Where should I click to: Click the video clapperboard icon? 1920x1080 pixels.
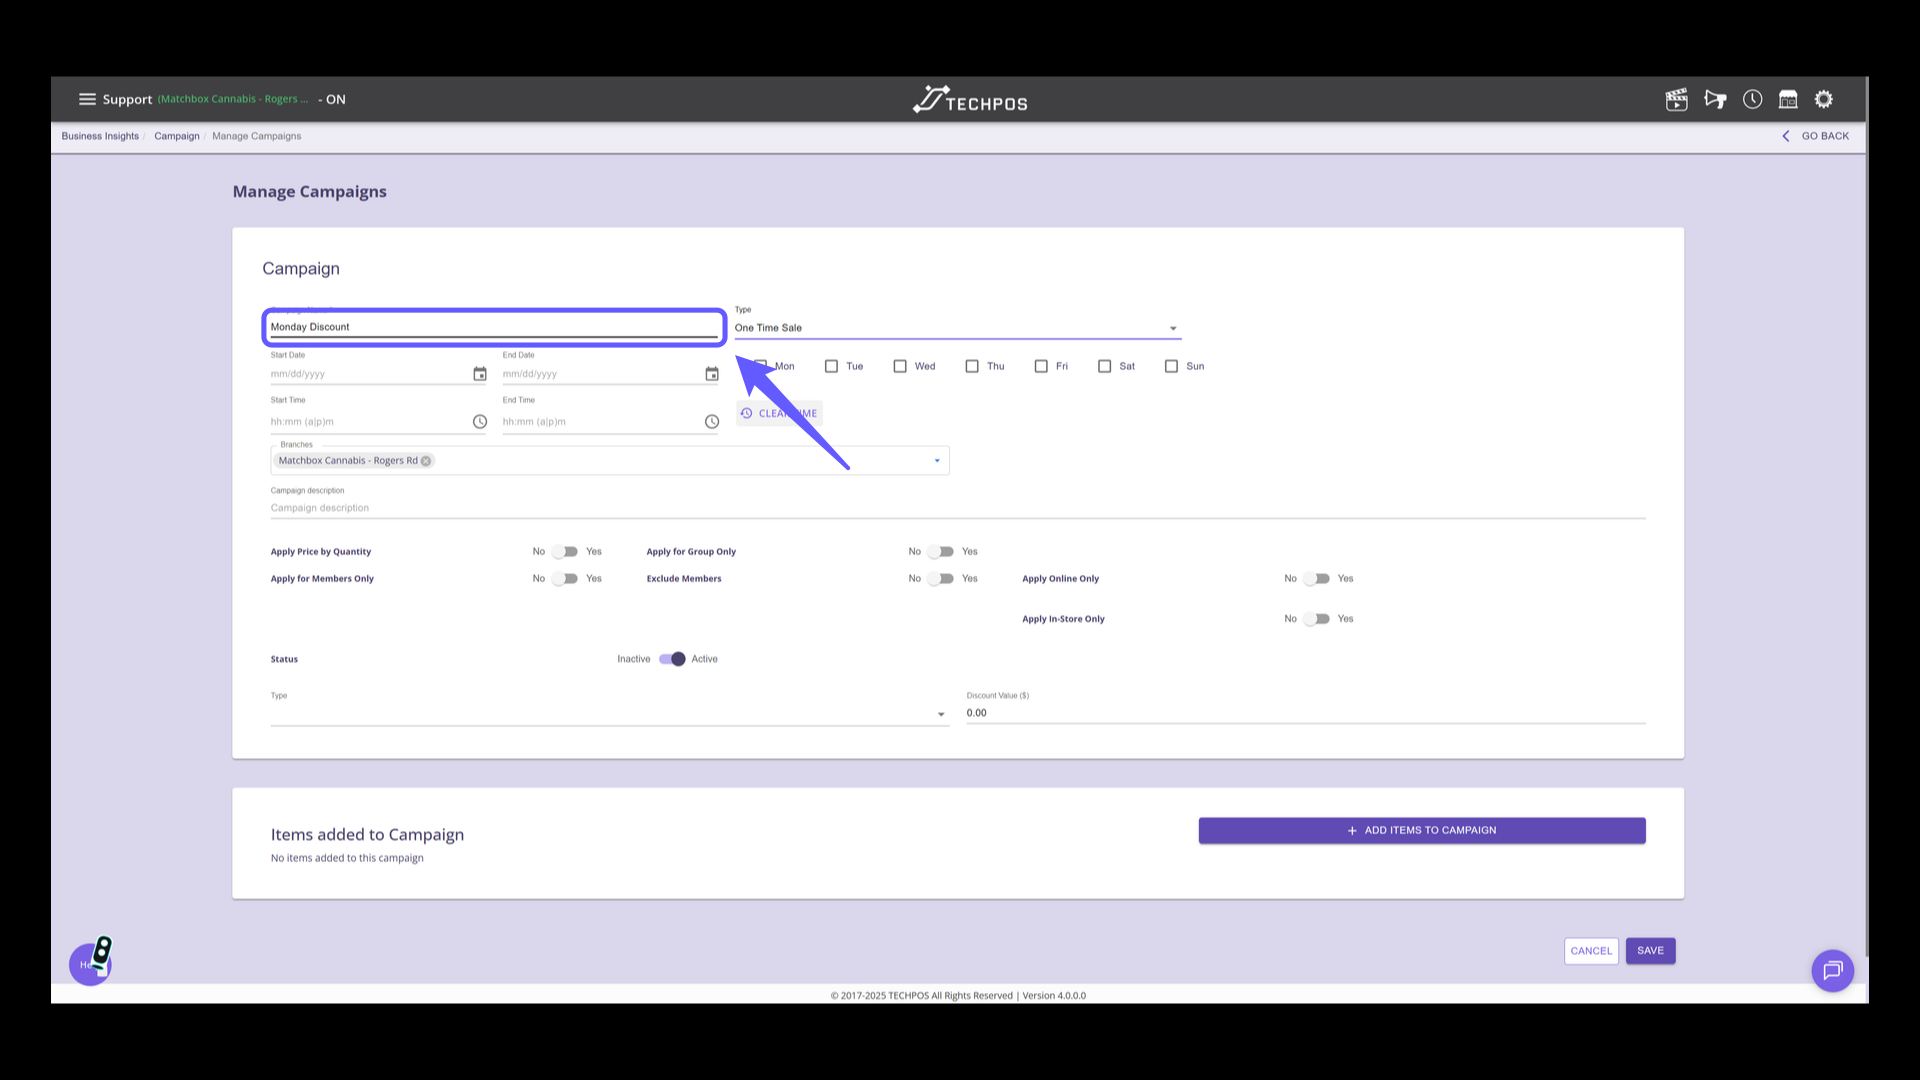point(1677,99)
